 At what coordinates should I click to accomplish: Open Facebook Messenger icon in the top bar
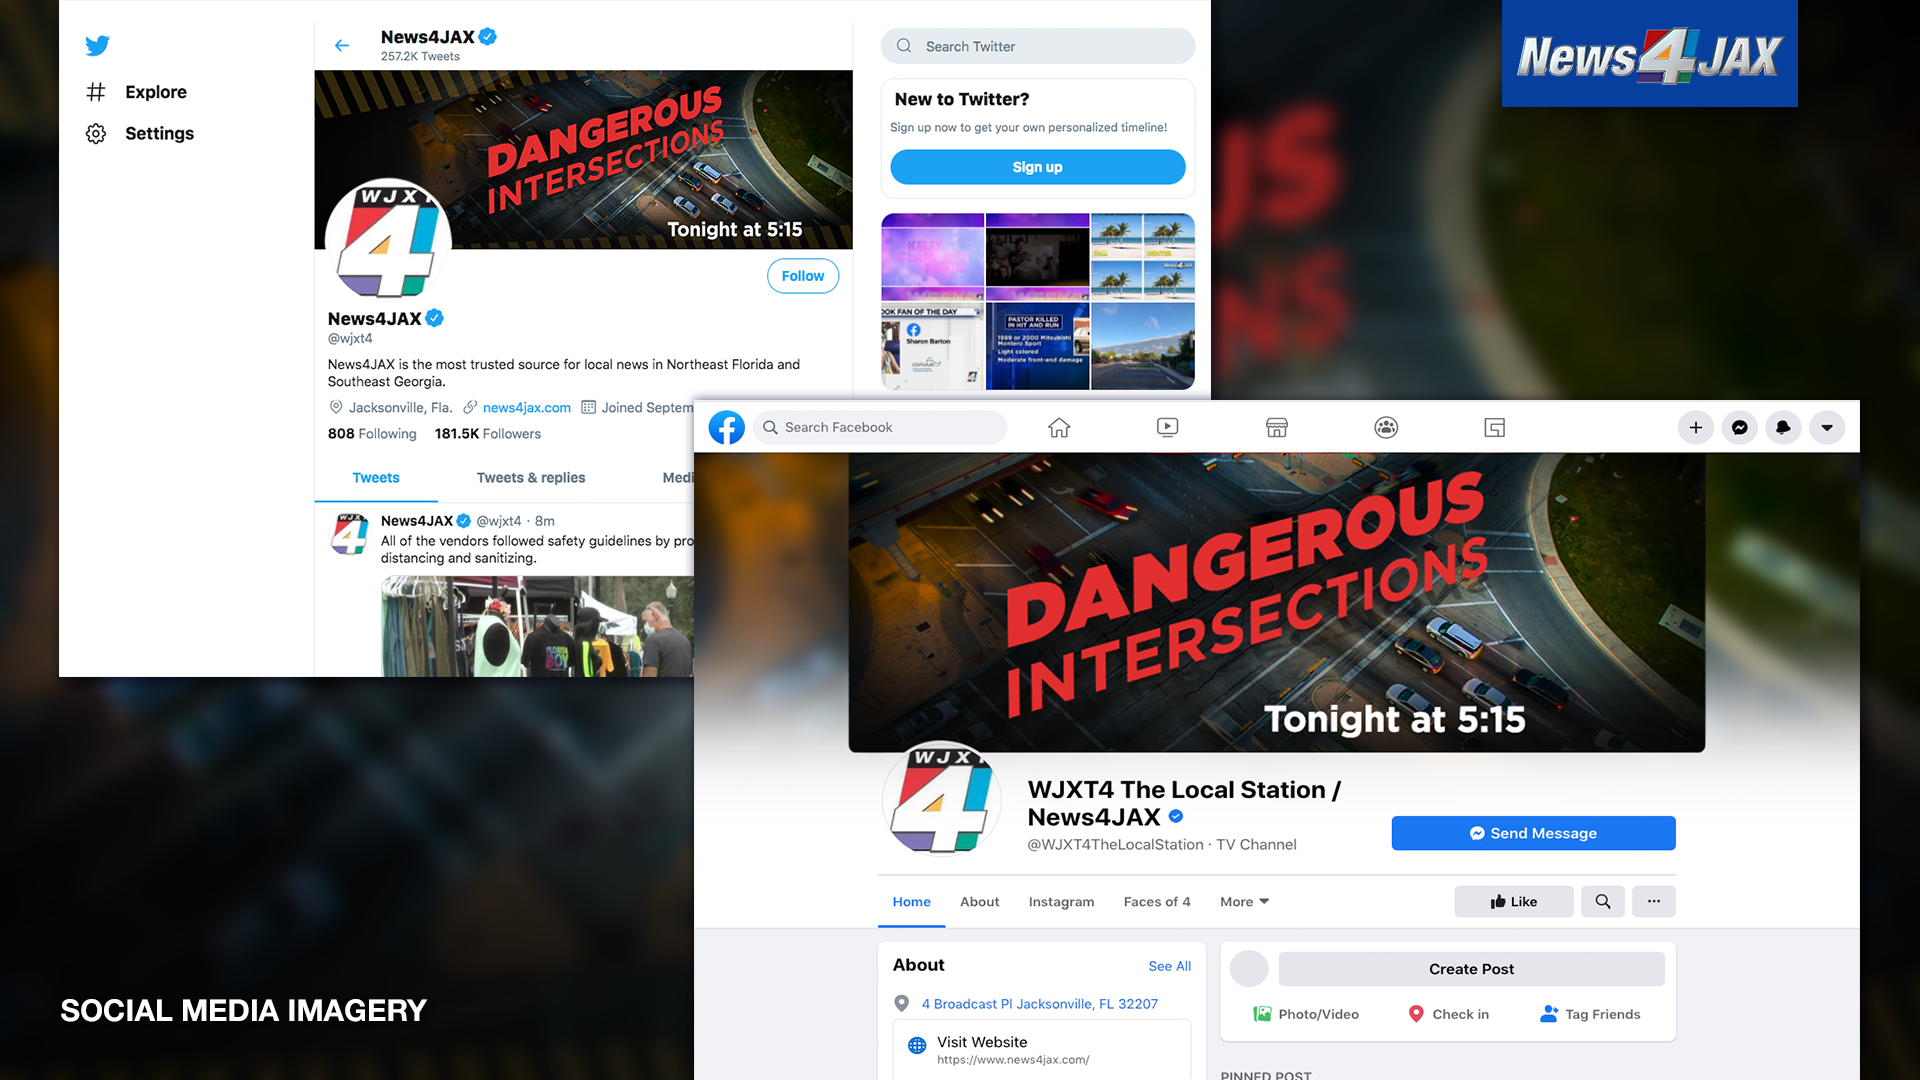click(x=1740, y=427)
